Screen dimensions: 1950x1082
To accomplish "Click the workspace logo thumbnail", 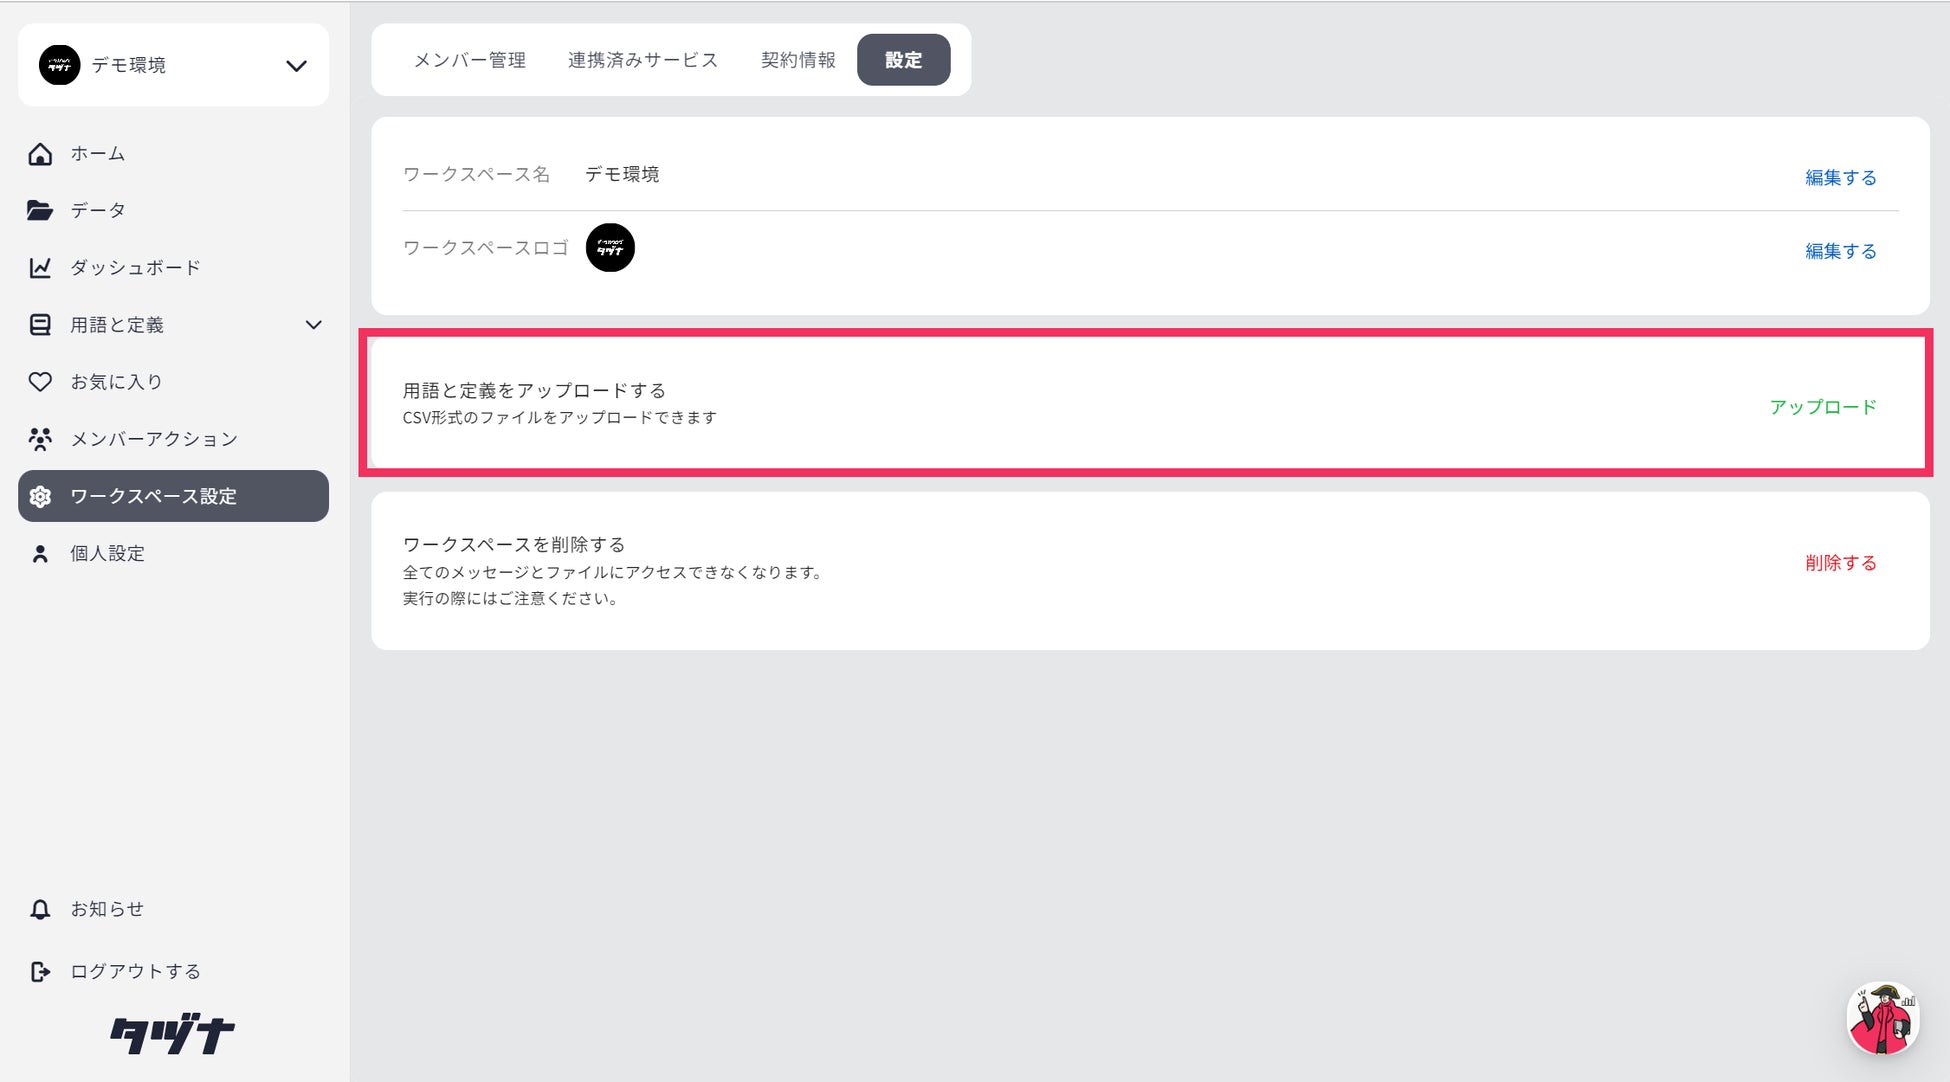I will [x=610, y=248].
